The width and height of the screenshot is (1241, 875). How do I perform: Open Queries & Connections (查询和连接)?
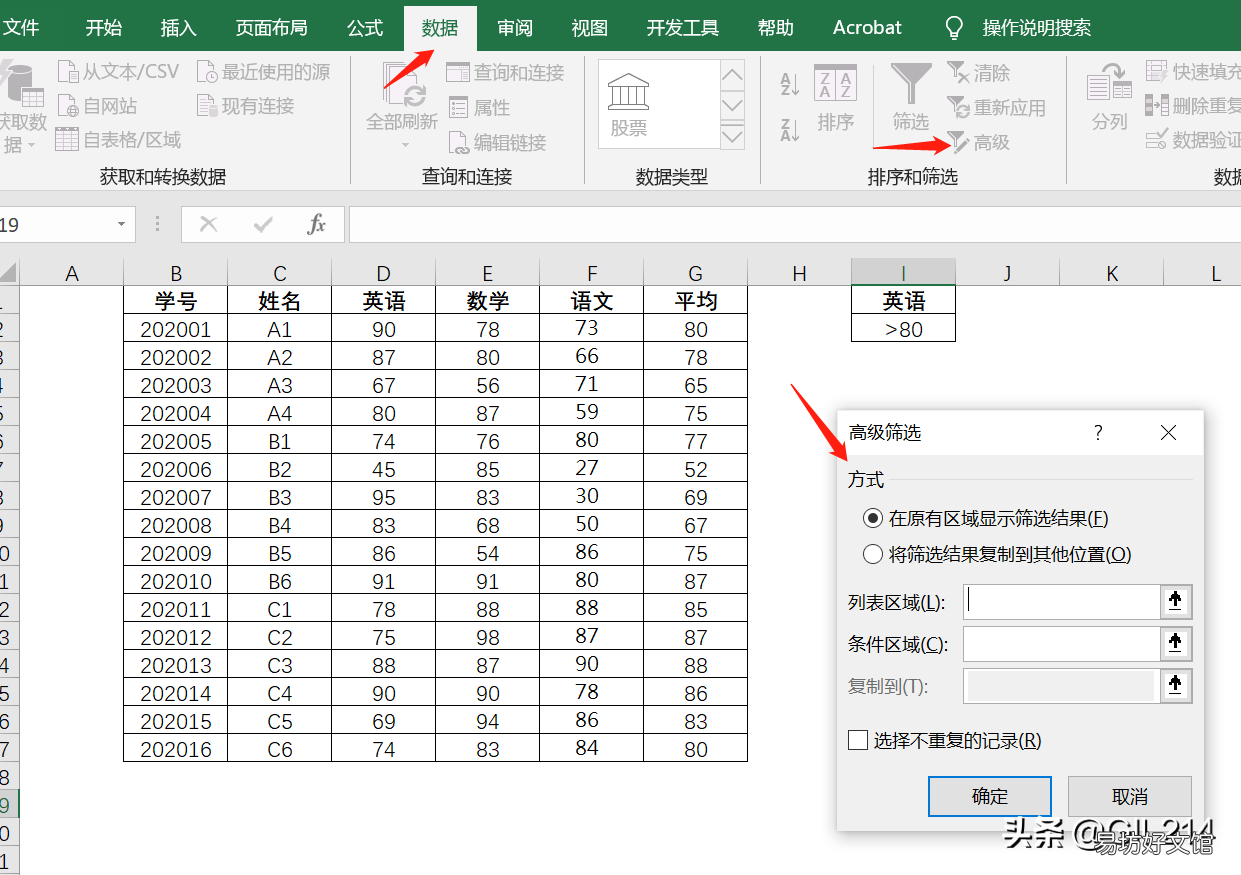tap(505, 72)
